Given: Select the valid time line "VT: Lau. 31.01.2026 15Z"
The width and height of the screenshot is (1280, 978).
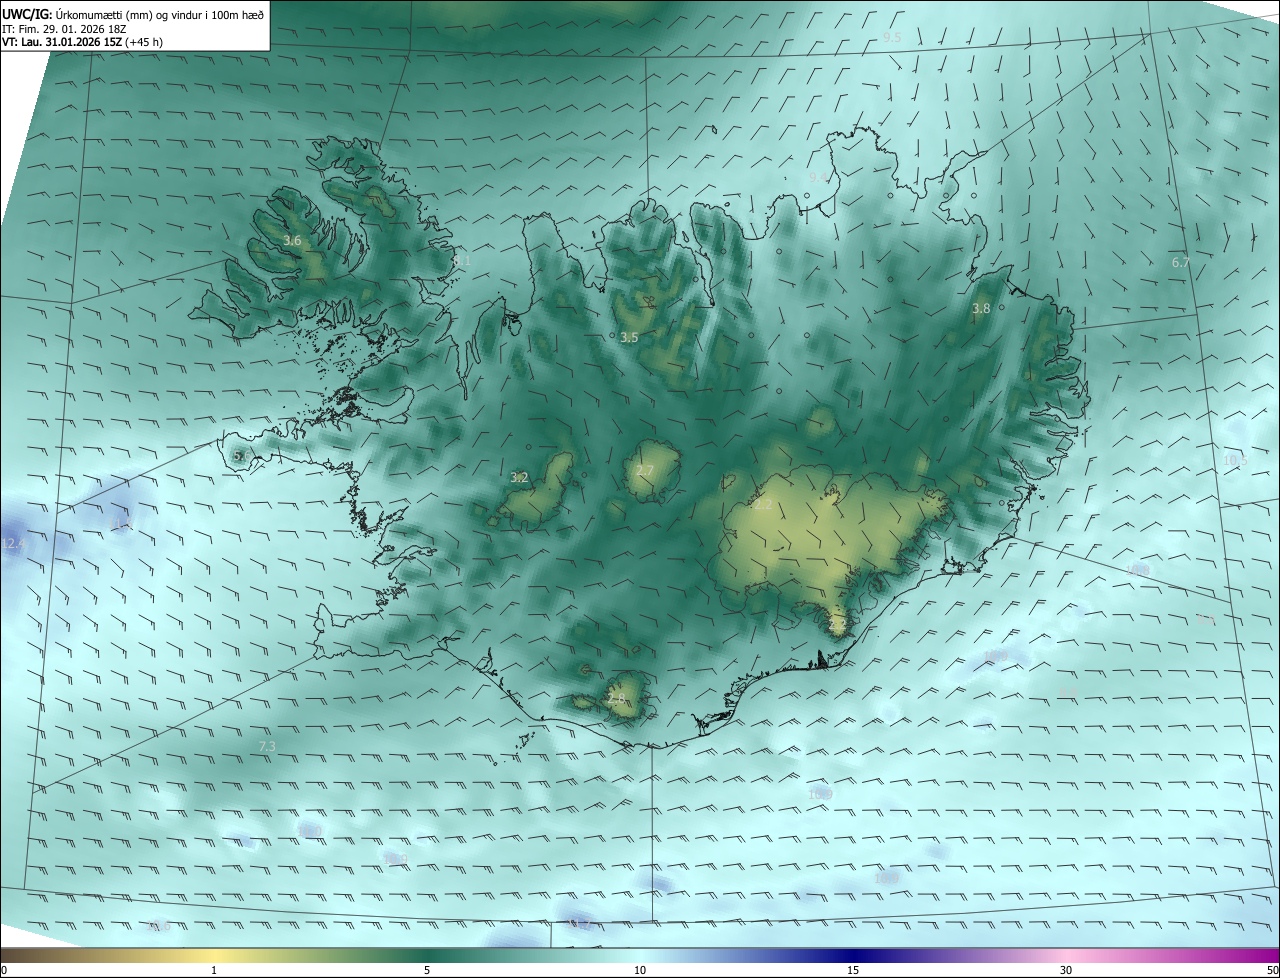Looking at the screenshot, I should click(x=62, y=42).
